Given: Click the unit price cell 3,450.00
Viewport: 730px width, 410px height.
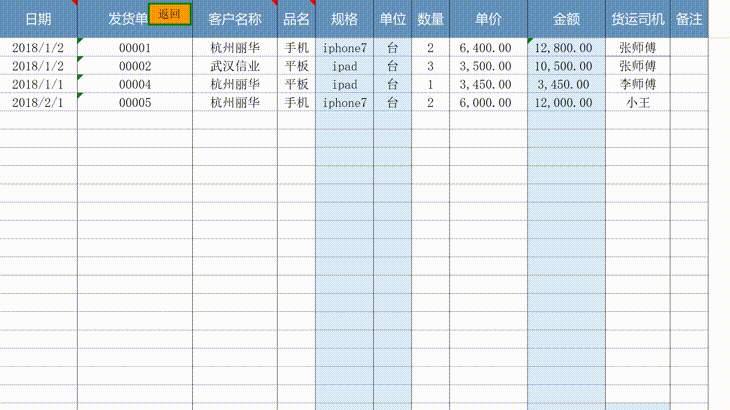Looking at the screenshot, I should pyautogui.click(x=486, y=85).
